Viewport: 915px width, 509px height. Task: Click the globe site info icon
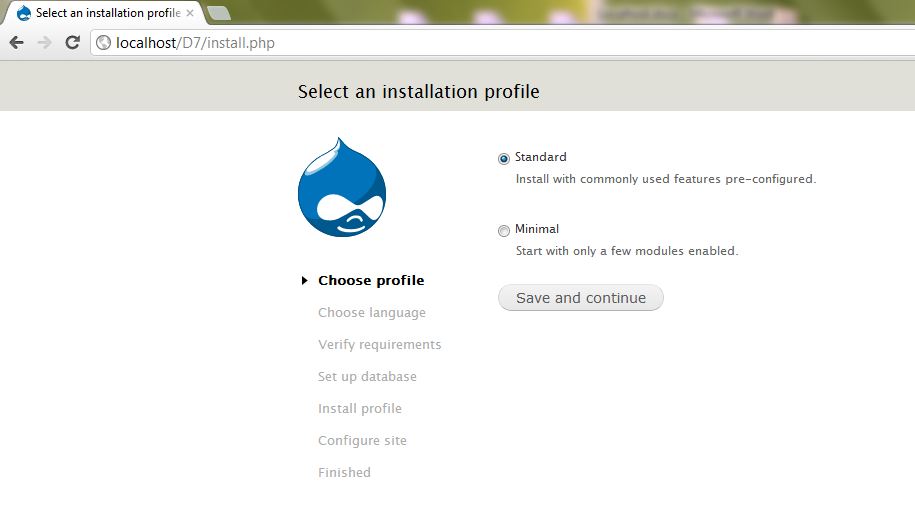click(x=103, y=43)
